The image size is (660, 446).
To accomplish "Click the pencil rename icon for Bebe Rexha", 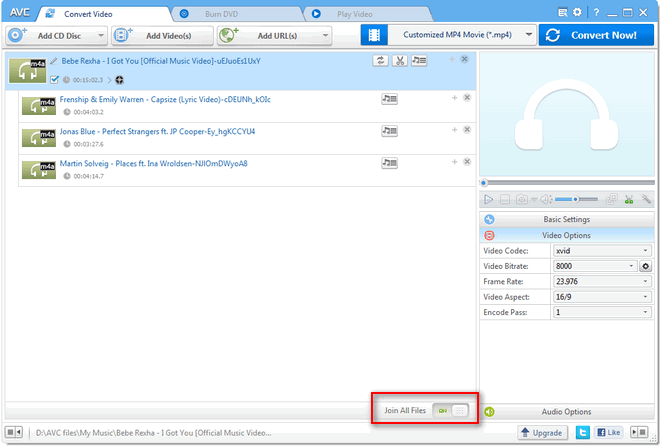I will click(53, 61).
